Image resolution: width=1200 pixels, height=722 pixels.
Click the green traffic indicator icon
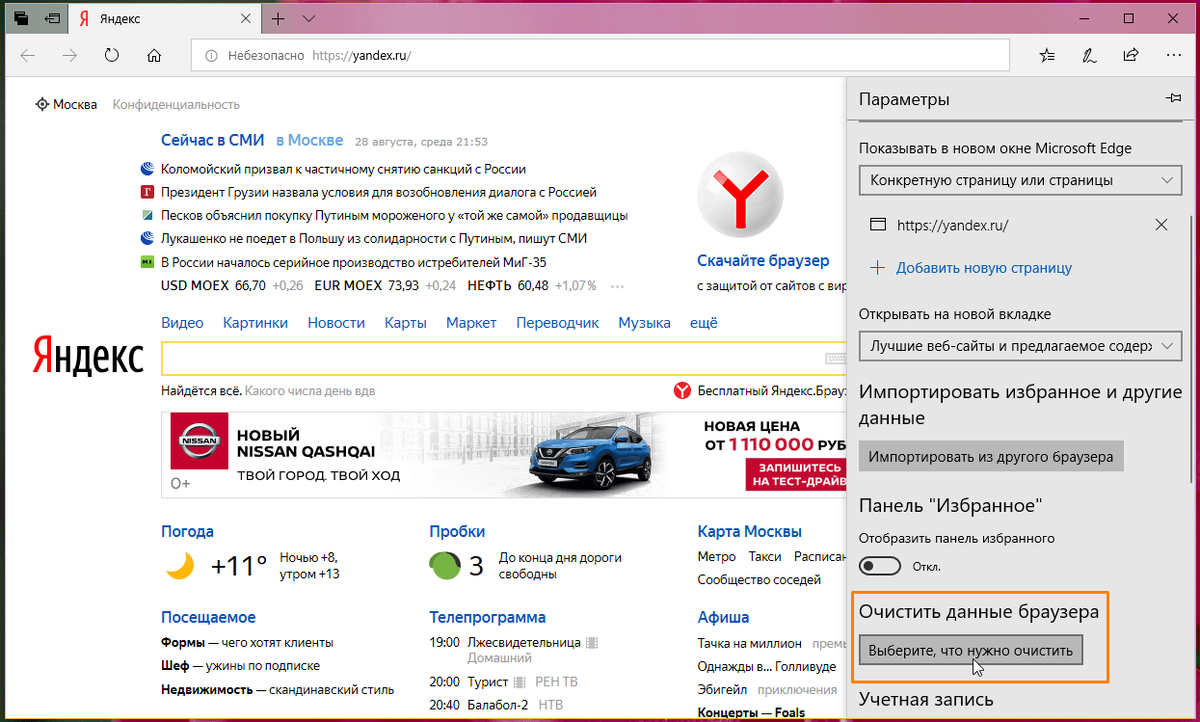pyautogui.click(x=444, y=566)
